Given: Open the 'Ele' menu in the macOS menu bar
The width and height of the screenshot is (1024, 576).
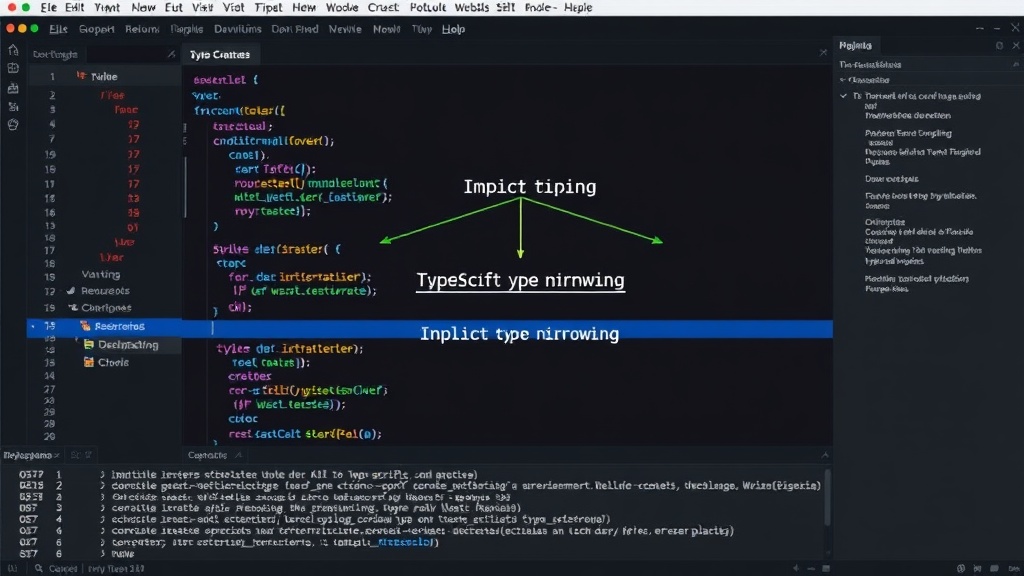Looking at the screenshot, I should tap(48, 8).
